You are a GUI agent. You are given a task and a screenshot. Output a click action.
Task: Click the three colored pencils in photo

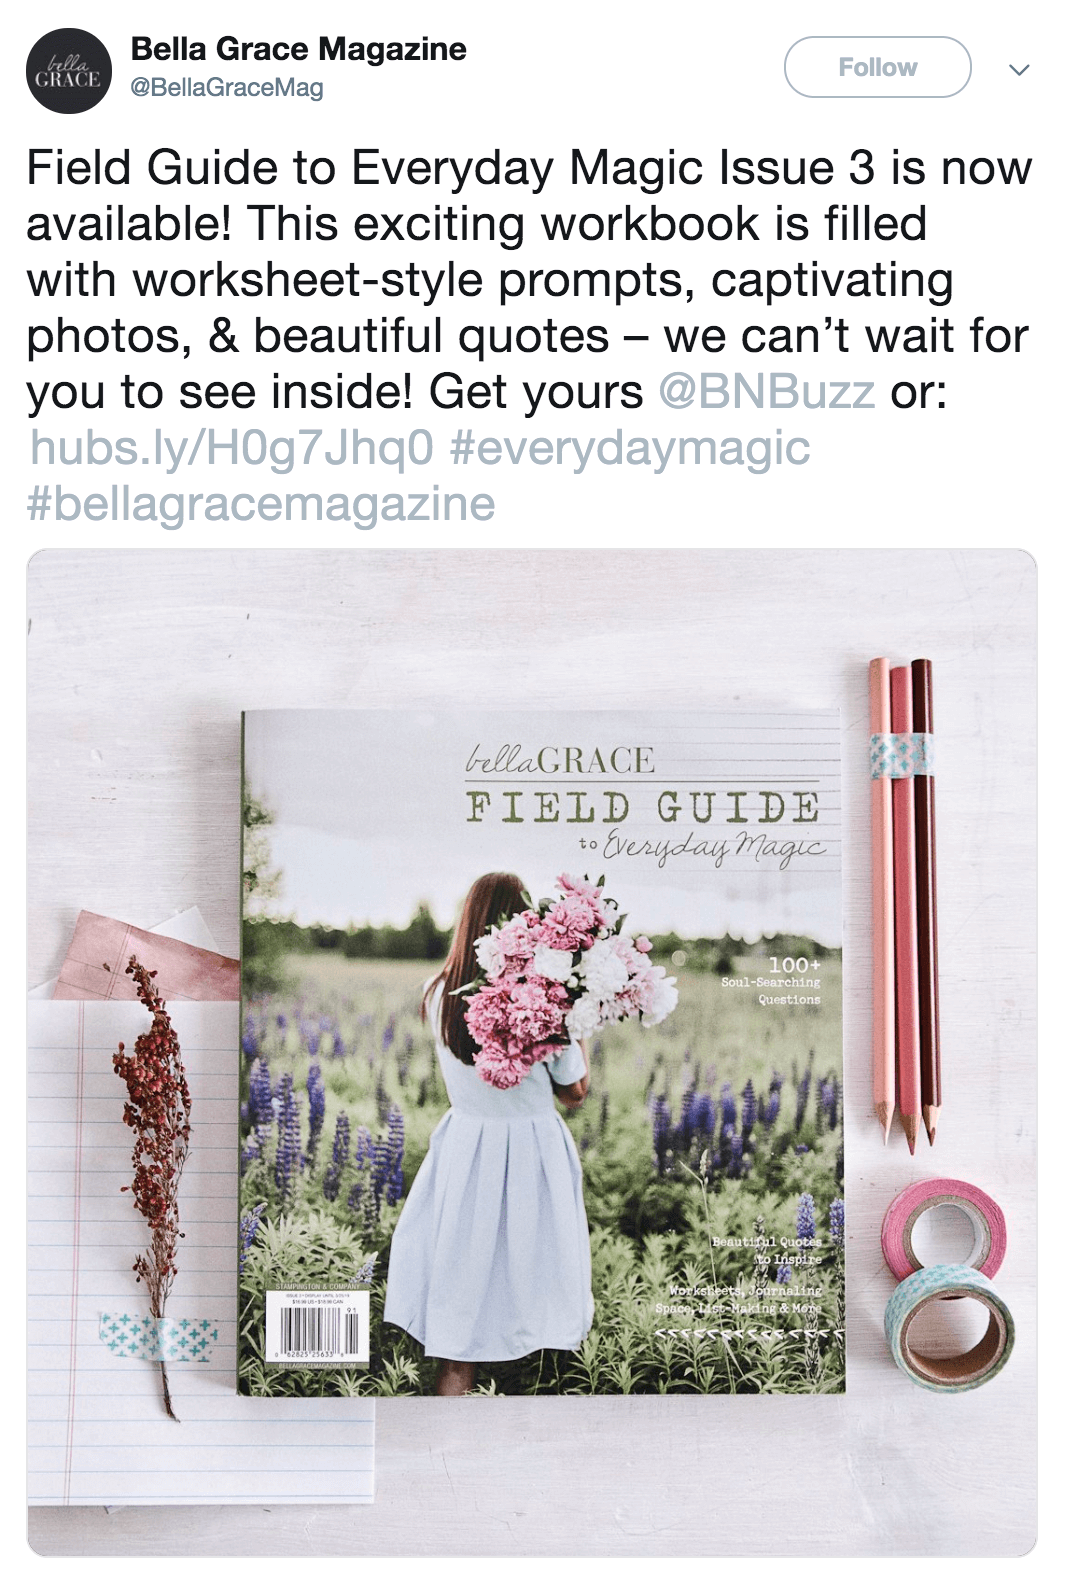click(x=902, y=903)
